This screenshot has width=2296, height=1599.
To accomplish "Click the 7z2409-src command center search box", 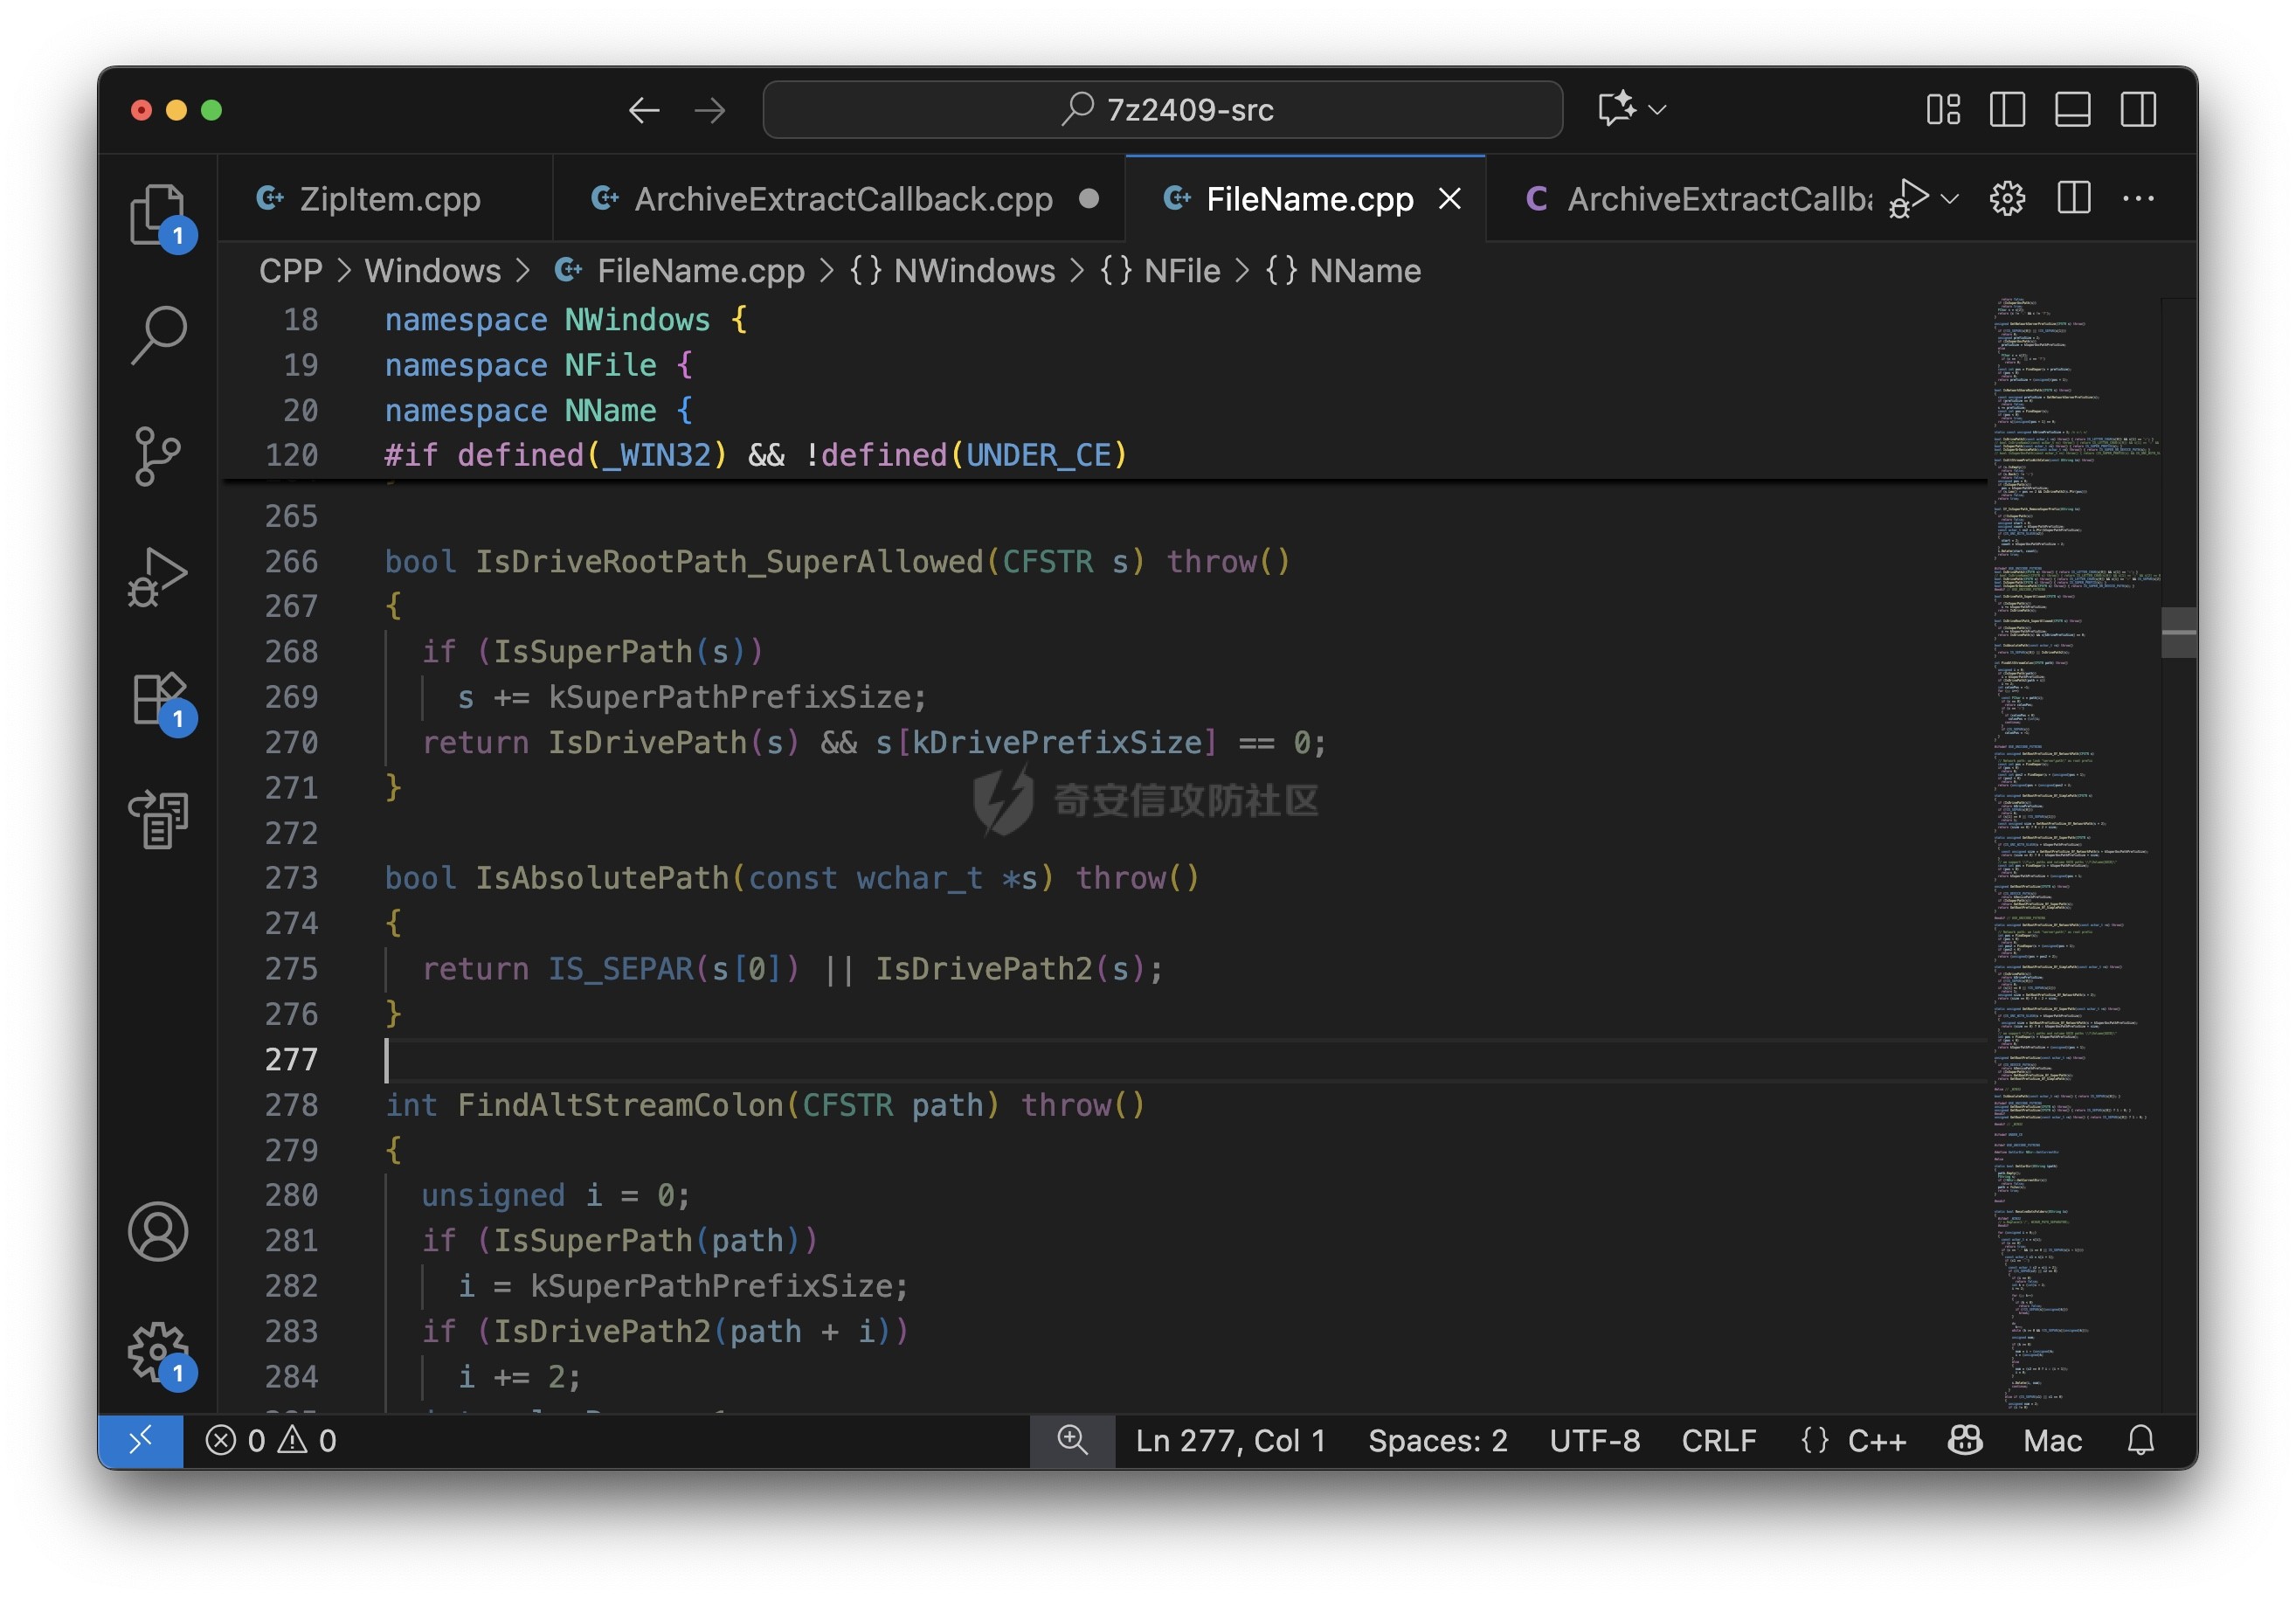I will tap(1162, 109).
